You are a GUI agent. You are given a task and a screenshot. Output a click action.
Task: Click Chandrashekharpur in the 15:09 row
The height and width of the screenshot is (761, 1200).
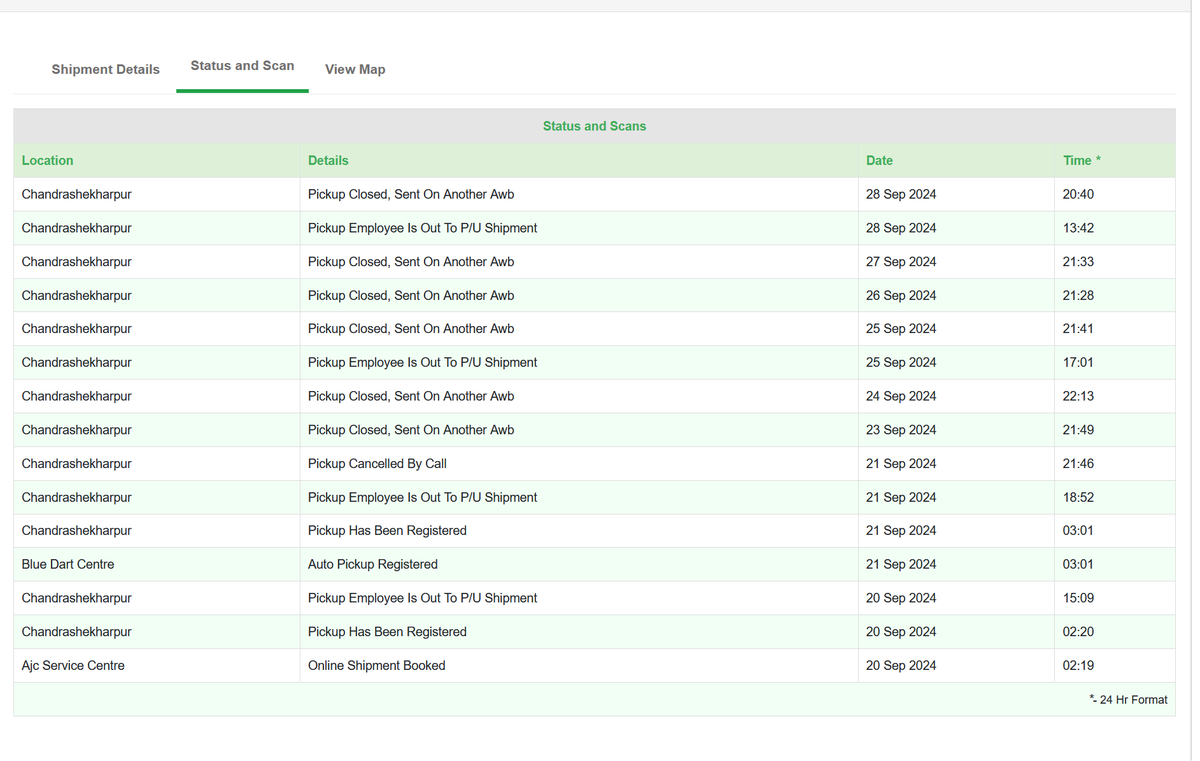pyautogui.click(x=76, y=598)
